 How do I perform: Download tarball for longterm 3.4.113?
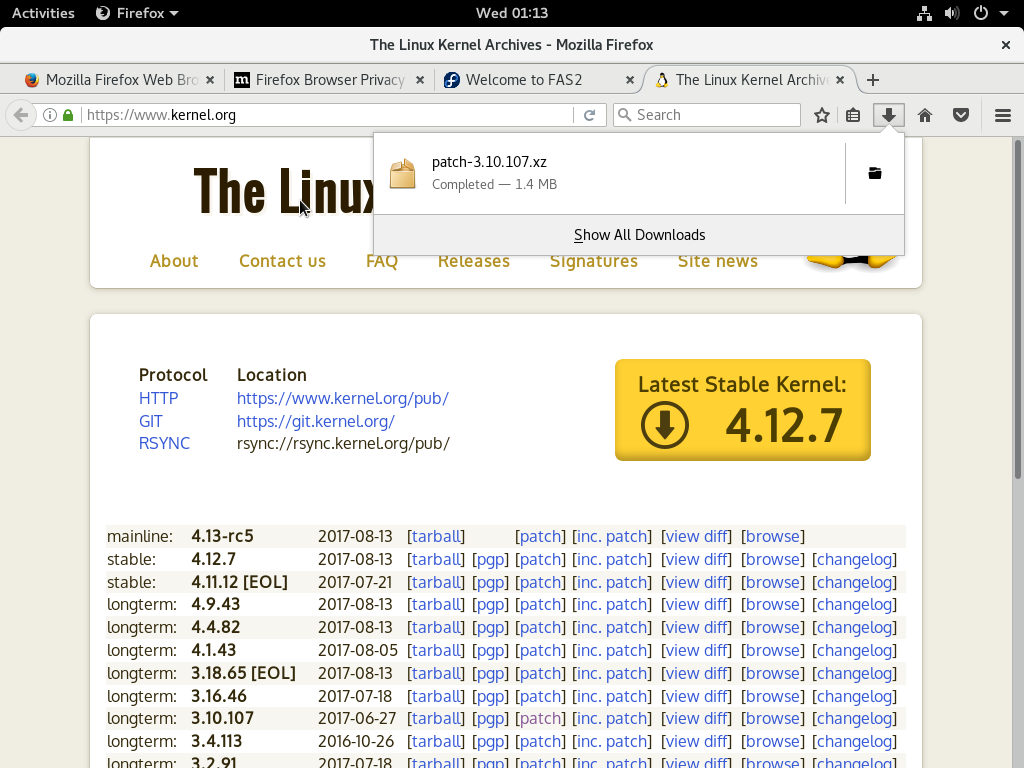(436, 741)
